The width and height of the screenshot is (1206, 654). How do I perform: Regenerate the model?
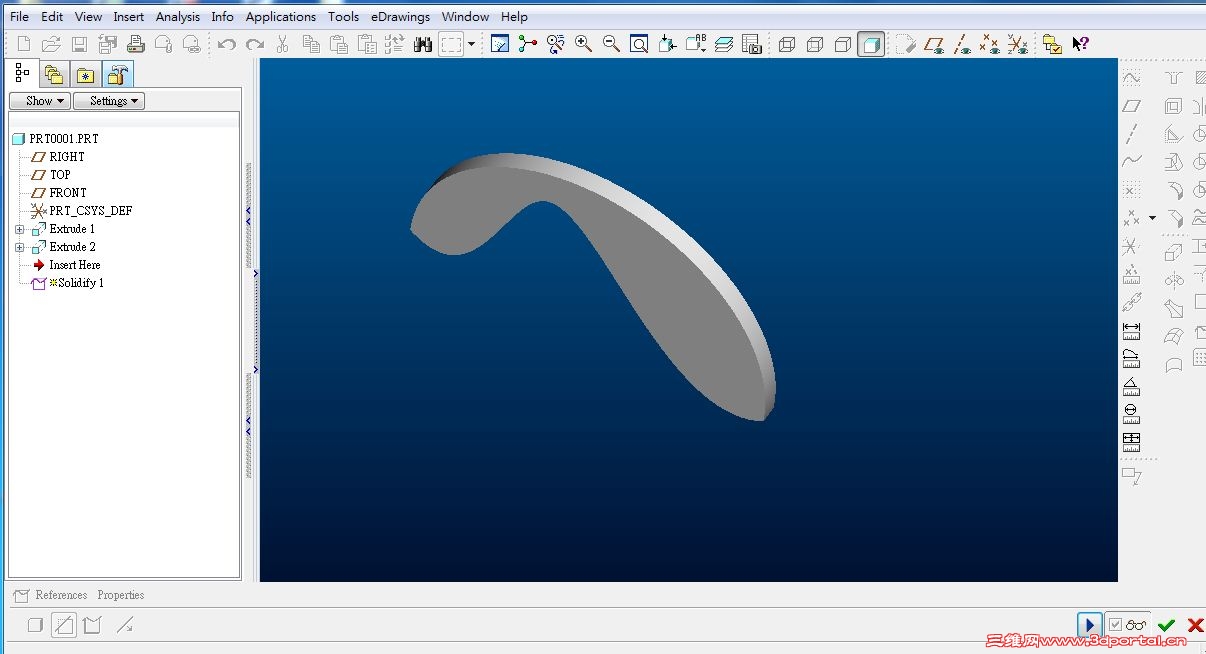tap(395, 44)
